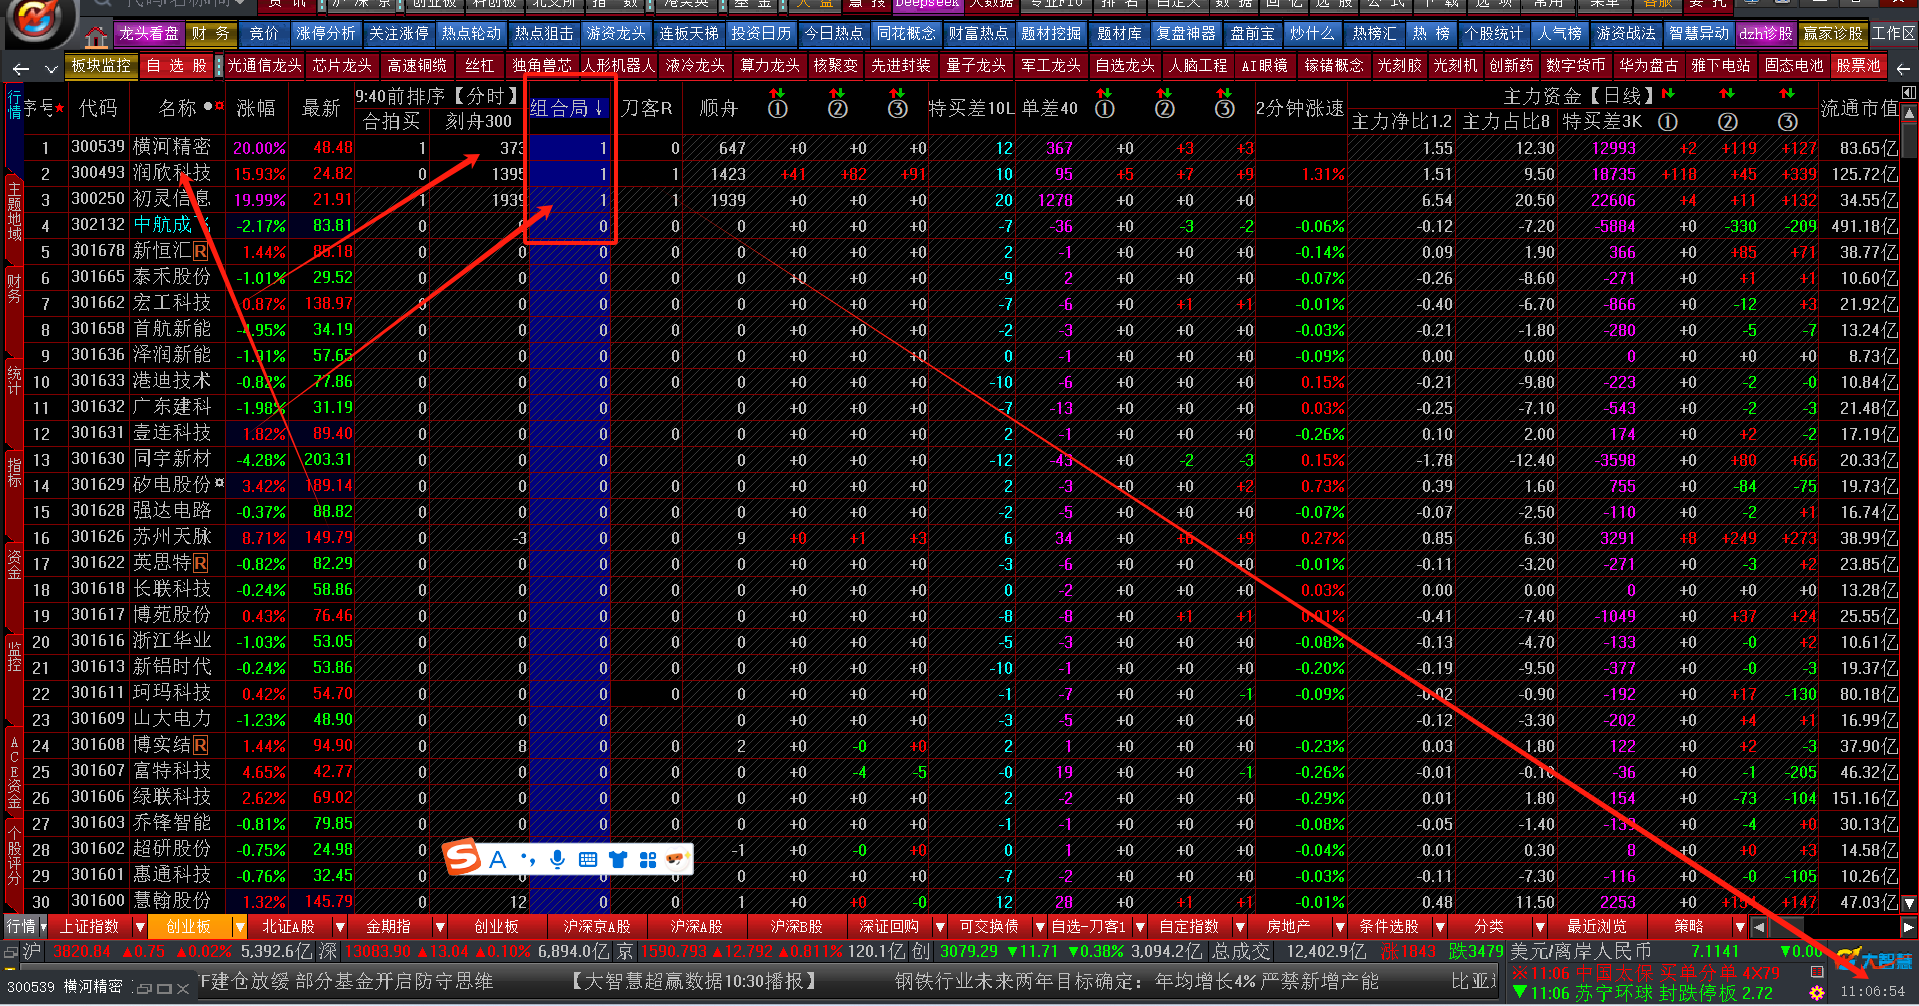Expand the dropdown chevron beside back arrow
1919x1006 pixels.
tap(51, 69)
